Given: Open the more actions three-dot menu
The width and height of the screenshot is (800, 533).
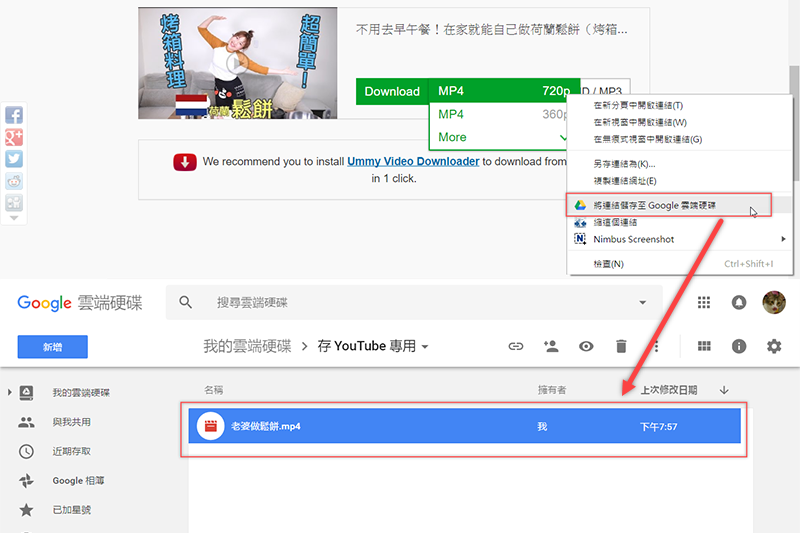Looking at the screenshot, I should 656,346.
